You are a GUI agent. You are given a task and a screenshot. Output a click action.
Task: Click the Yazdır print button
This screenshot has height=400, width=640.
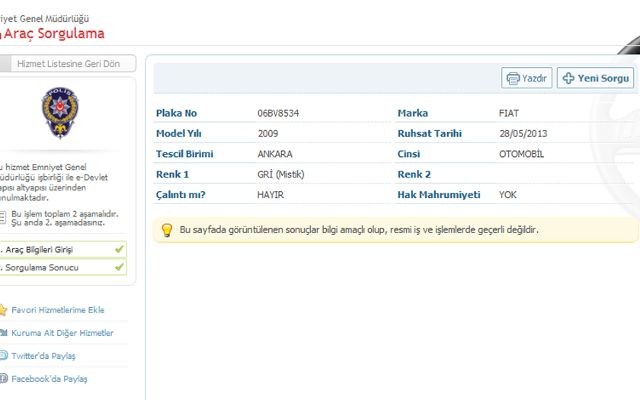[x=526, y=78]
